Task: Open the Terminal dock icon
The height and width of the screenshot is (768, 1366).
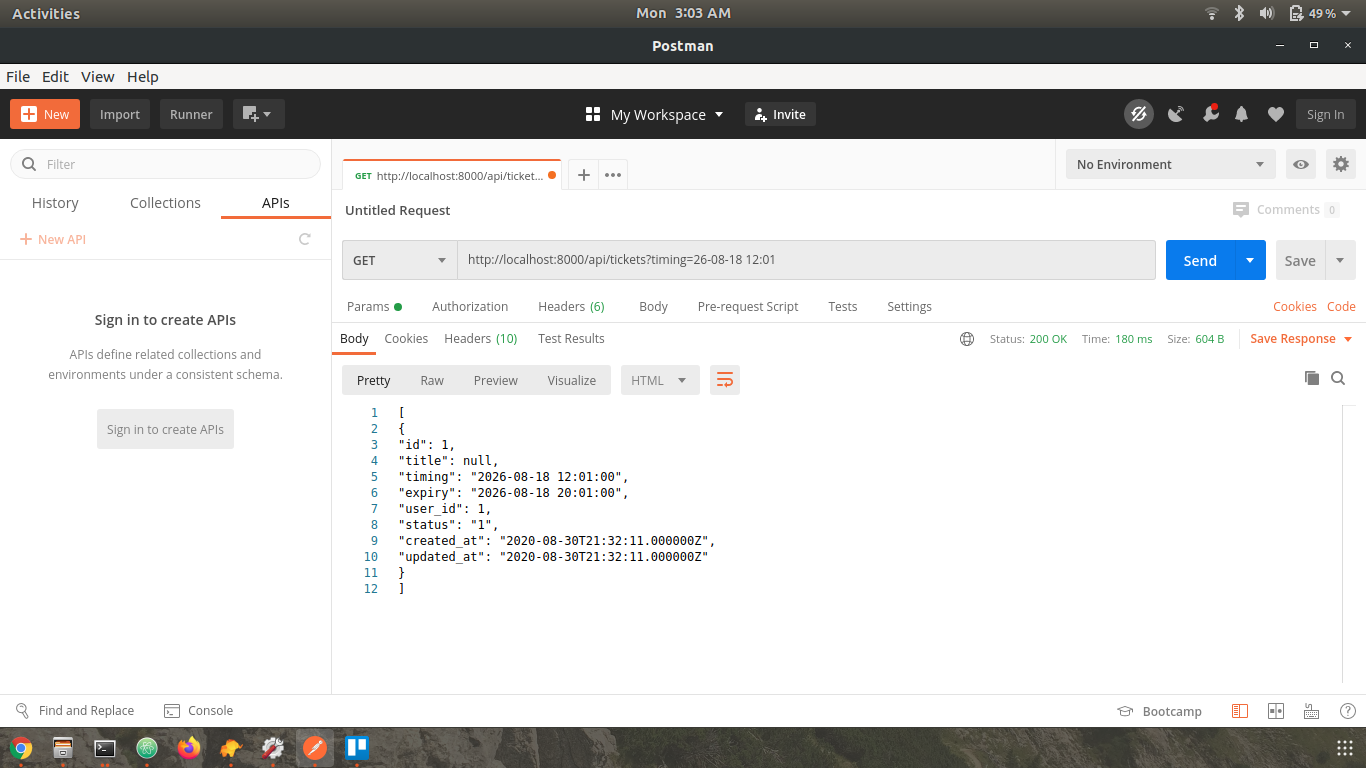Action: (105, 748)
